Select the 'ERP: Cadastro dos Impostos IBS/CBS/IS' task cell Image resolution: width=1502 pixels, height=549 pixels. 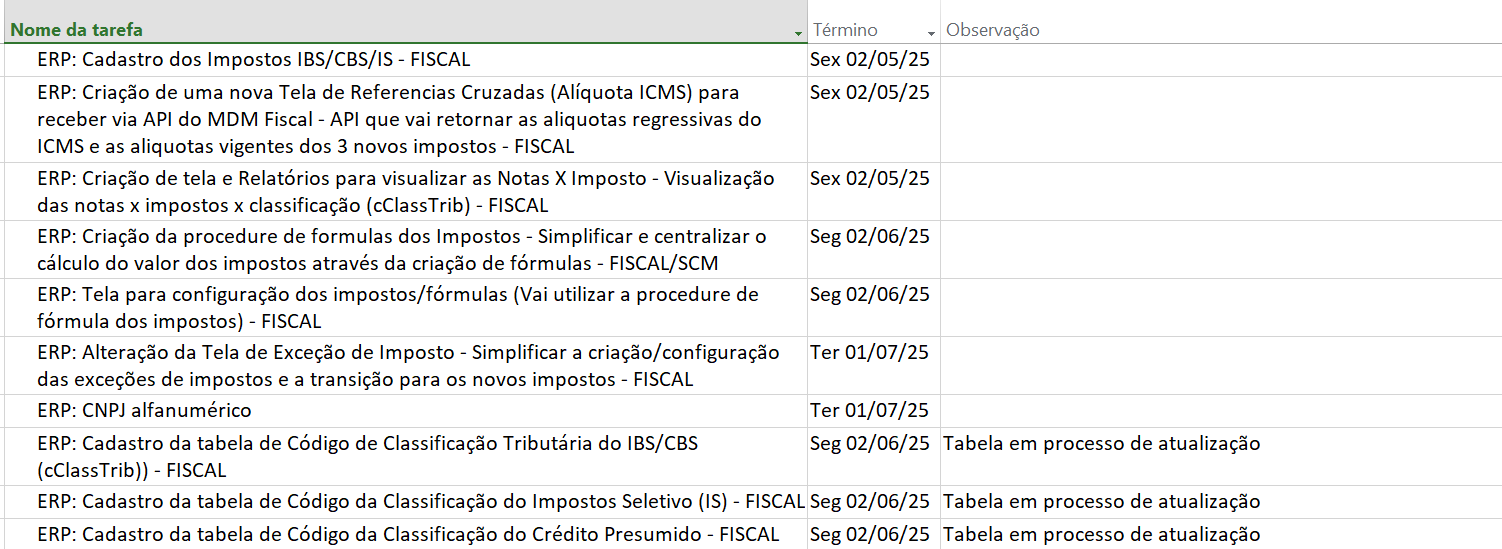point(254,60)
